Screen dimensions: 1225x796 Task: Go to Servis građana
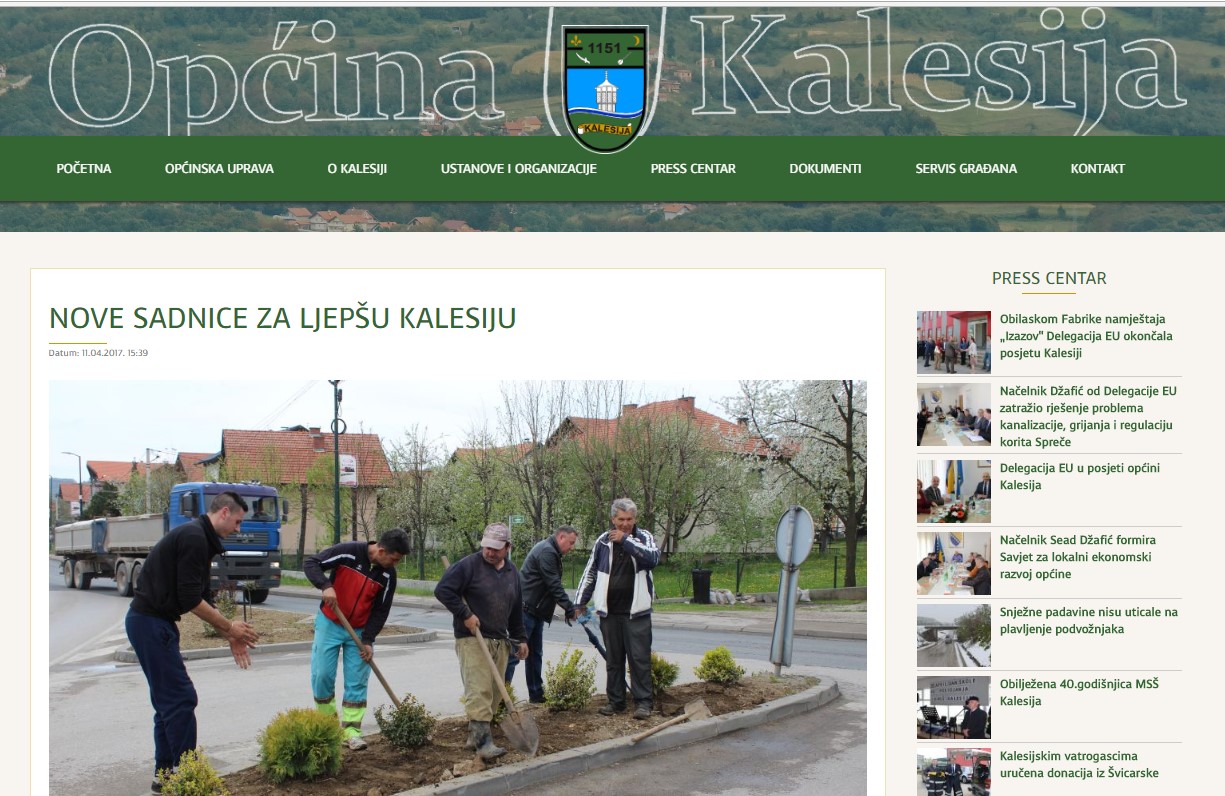pos(965,169)
